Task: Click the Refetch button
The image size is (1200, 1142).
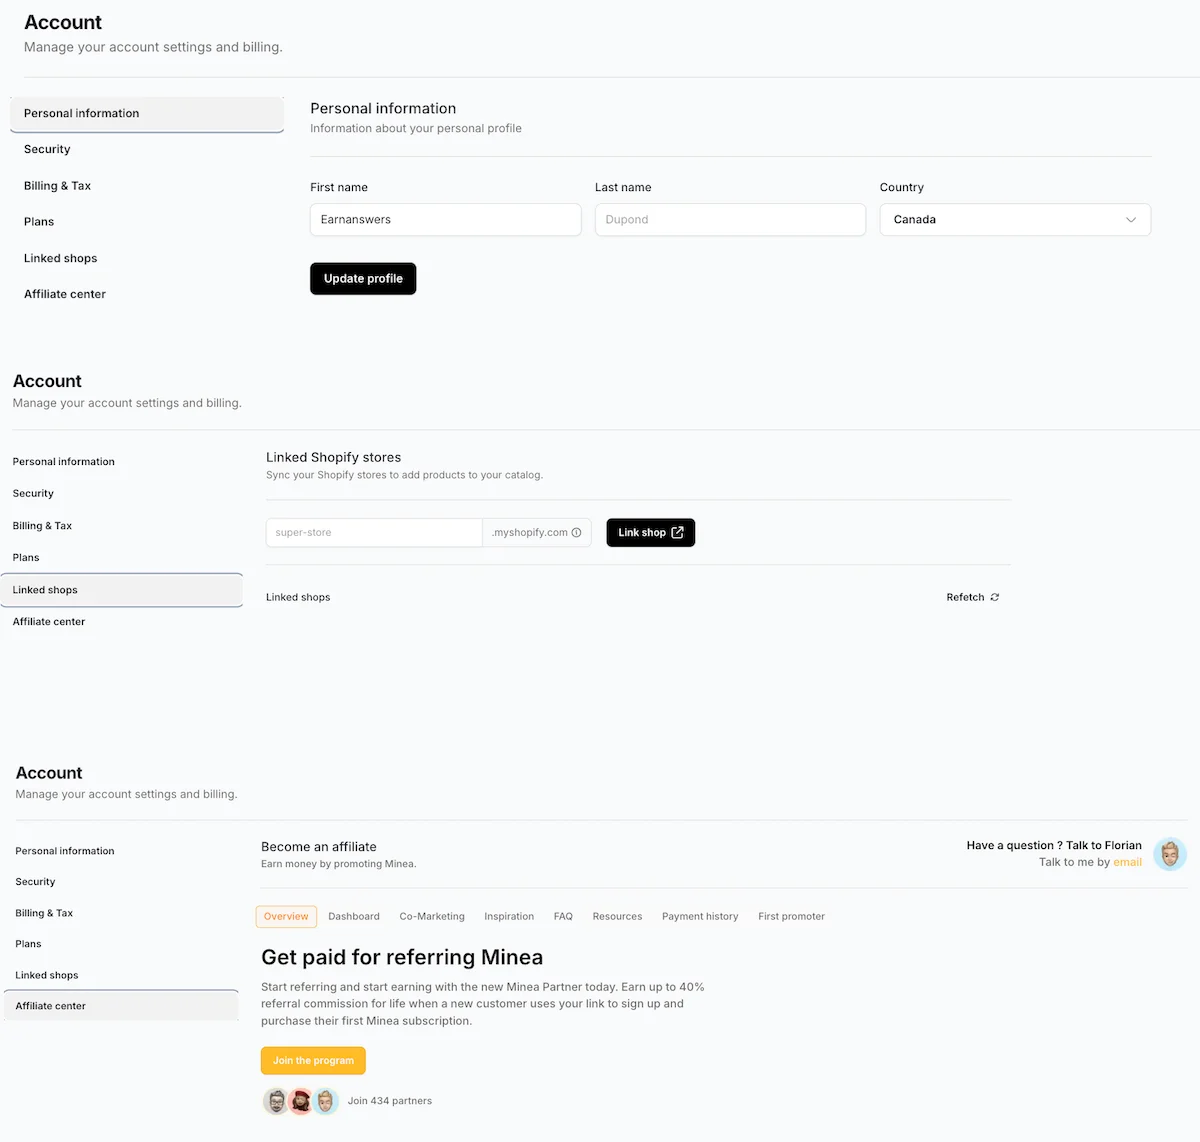Action: click(x=972, y=597)
